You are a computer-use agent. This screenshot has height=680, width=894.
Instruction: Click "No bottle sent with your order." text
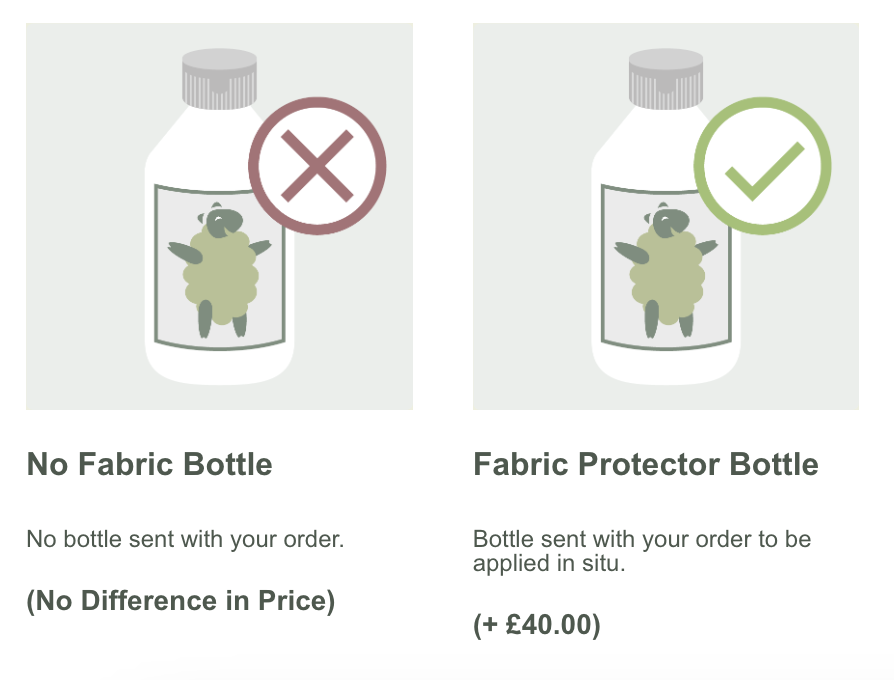pyautogui.click(x=185, y=540)
